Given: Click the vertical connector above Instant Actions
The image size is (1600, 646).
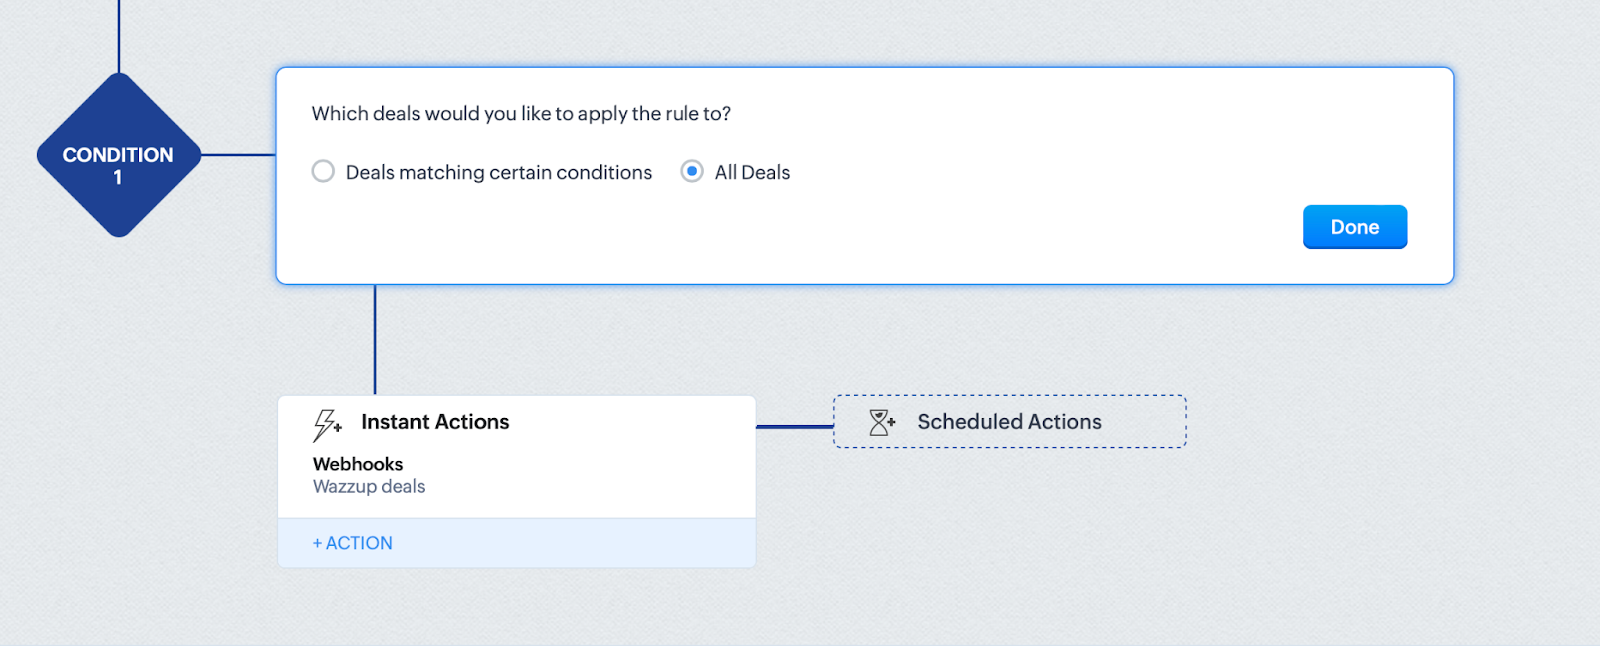Looking at the screenshot, I should click(375, 340).
